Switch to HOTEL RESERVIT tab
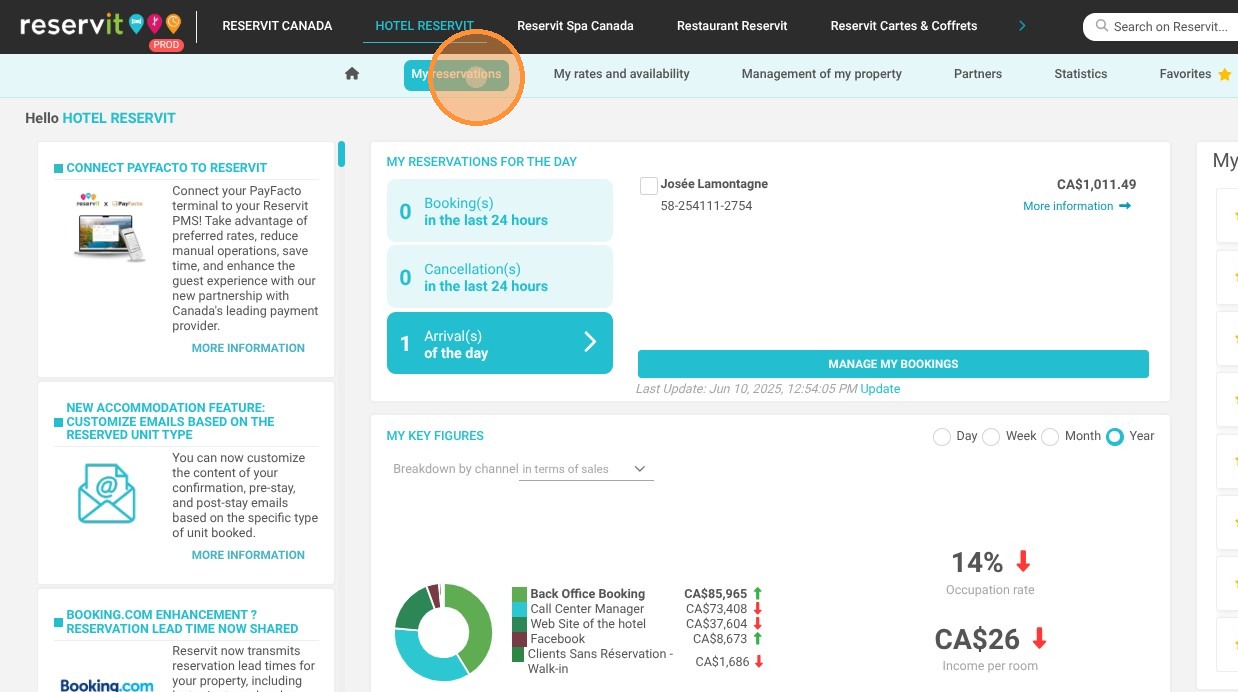Screen dimensions: 1238x692 pyautogui.click(x=425, y=26)
